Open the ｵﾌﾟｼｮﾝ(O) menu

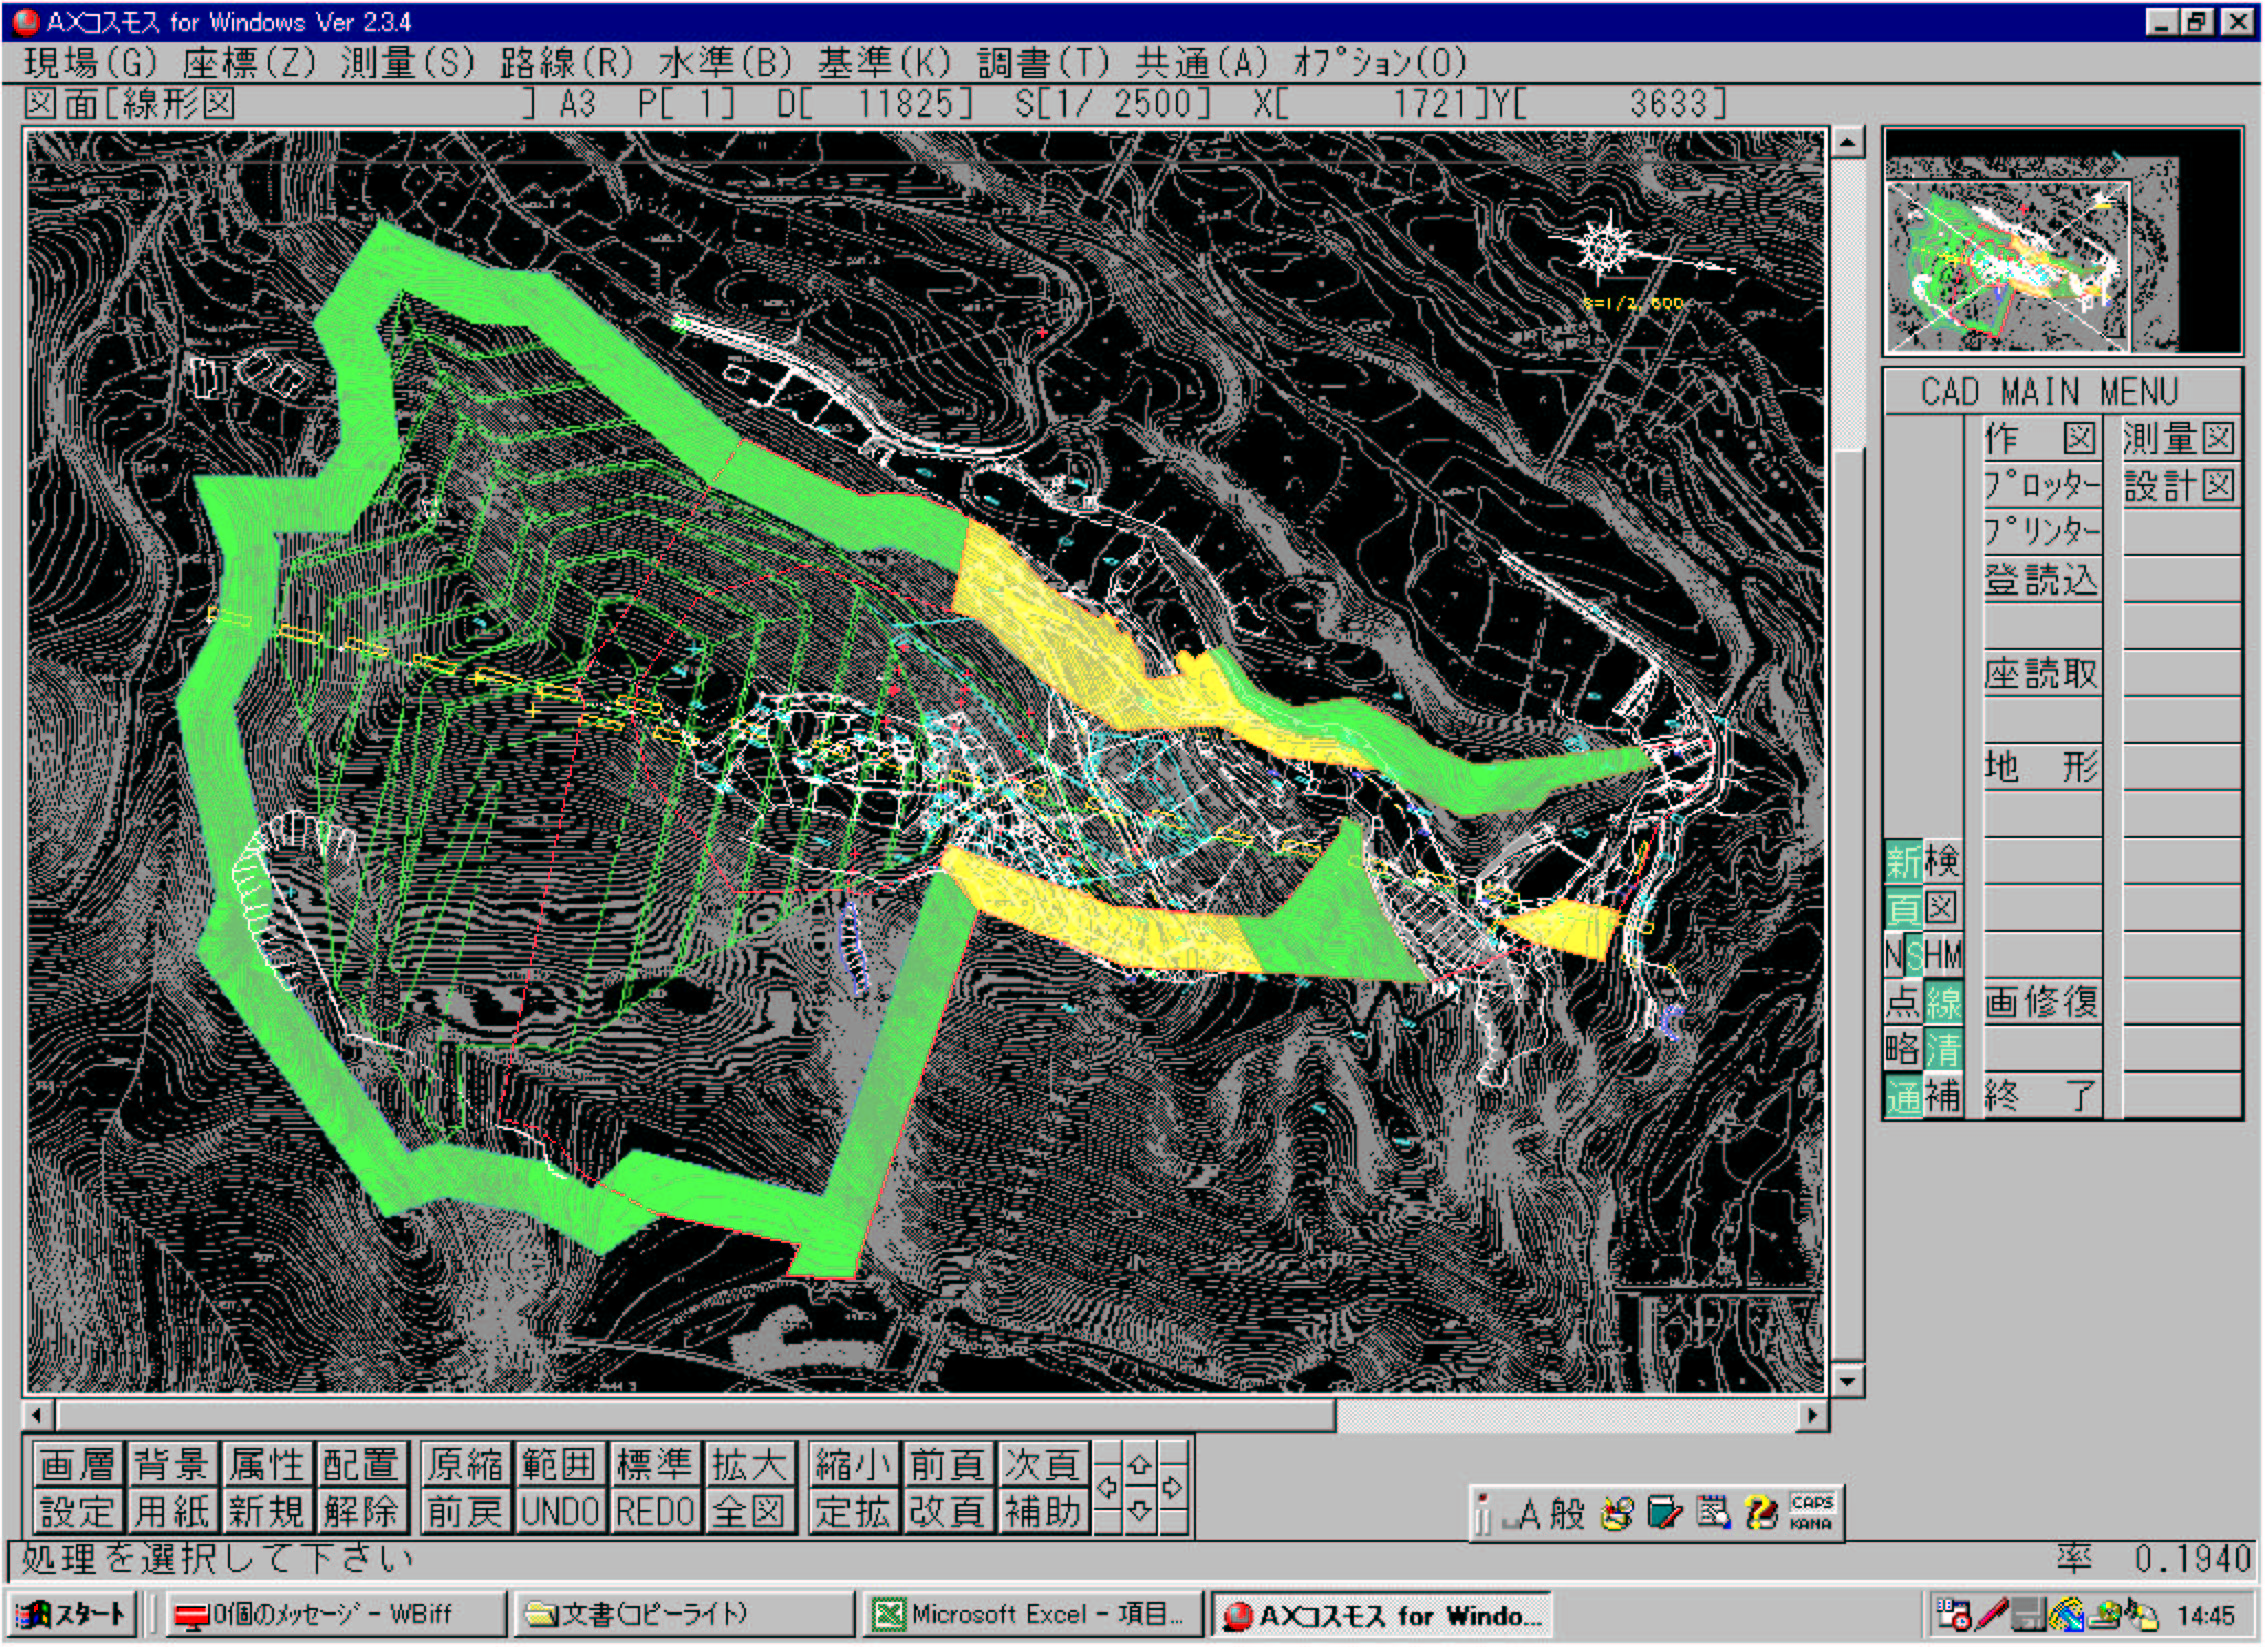1380,63
